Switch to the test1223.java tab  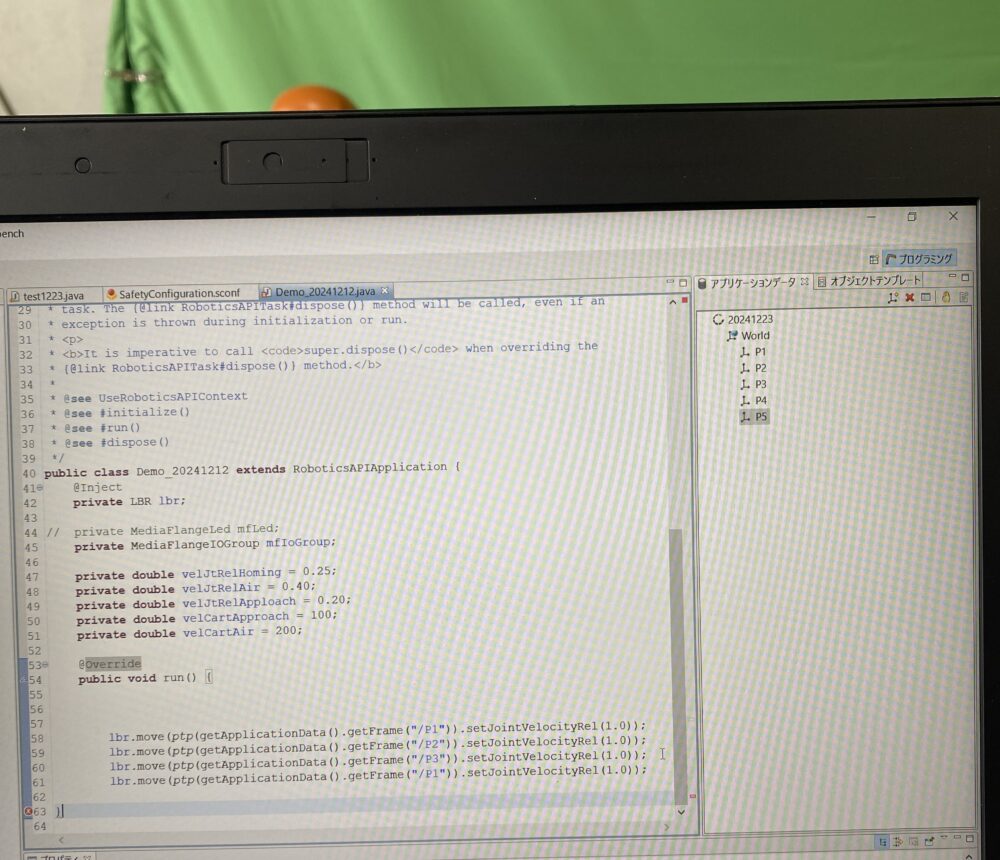tap(54, 296)
